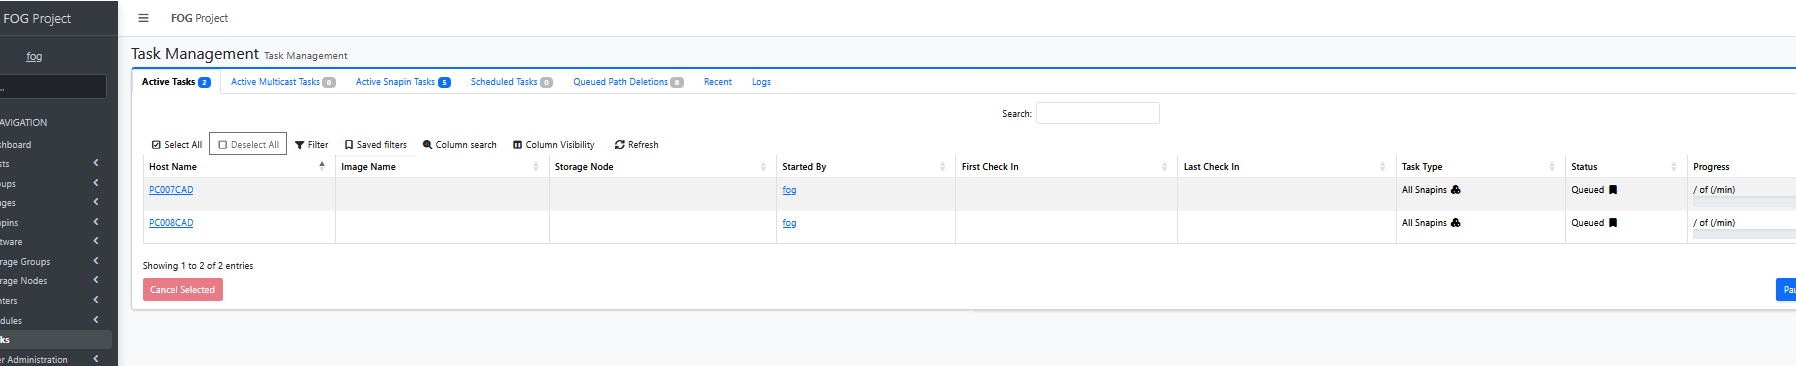Toggle the Deselect All checkbox button
Image resolution: width=1796 pixels, height=366 pixels.
coord(248,144)
